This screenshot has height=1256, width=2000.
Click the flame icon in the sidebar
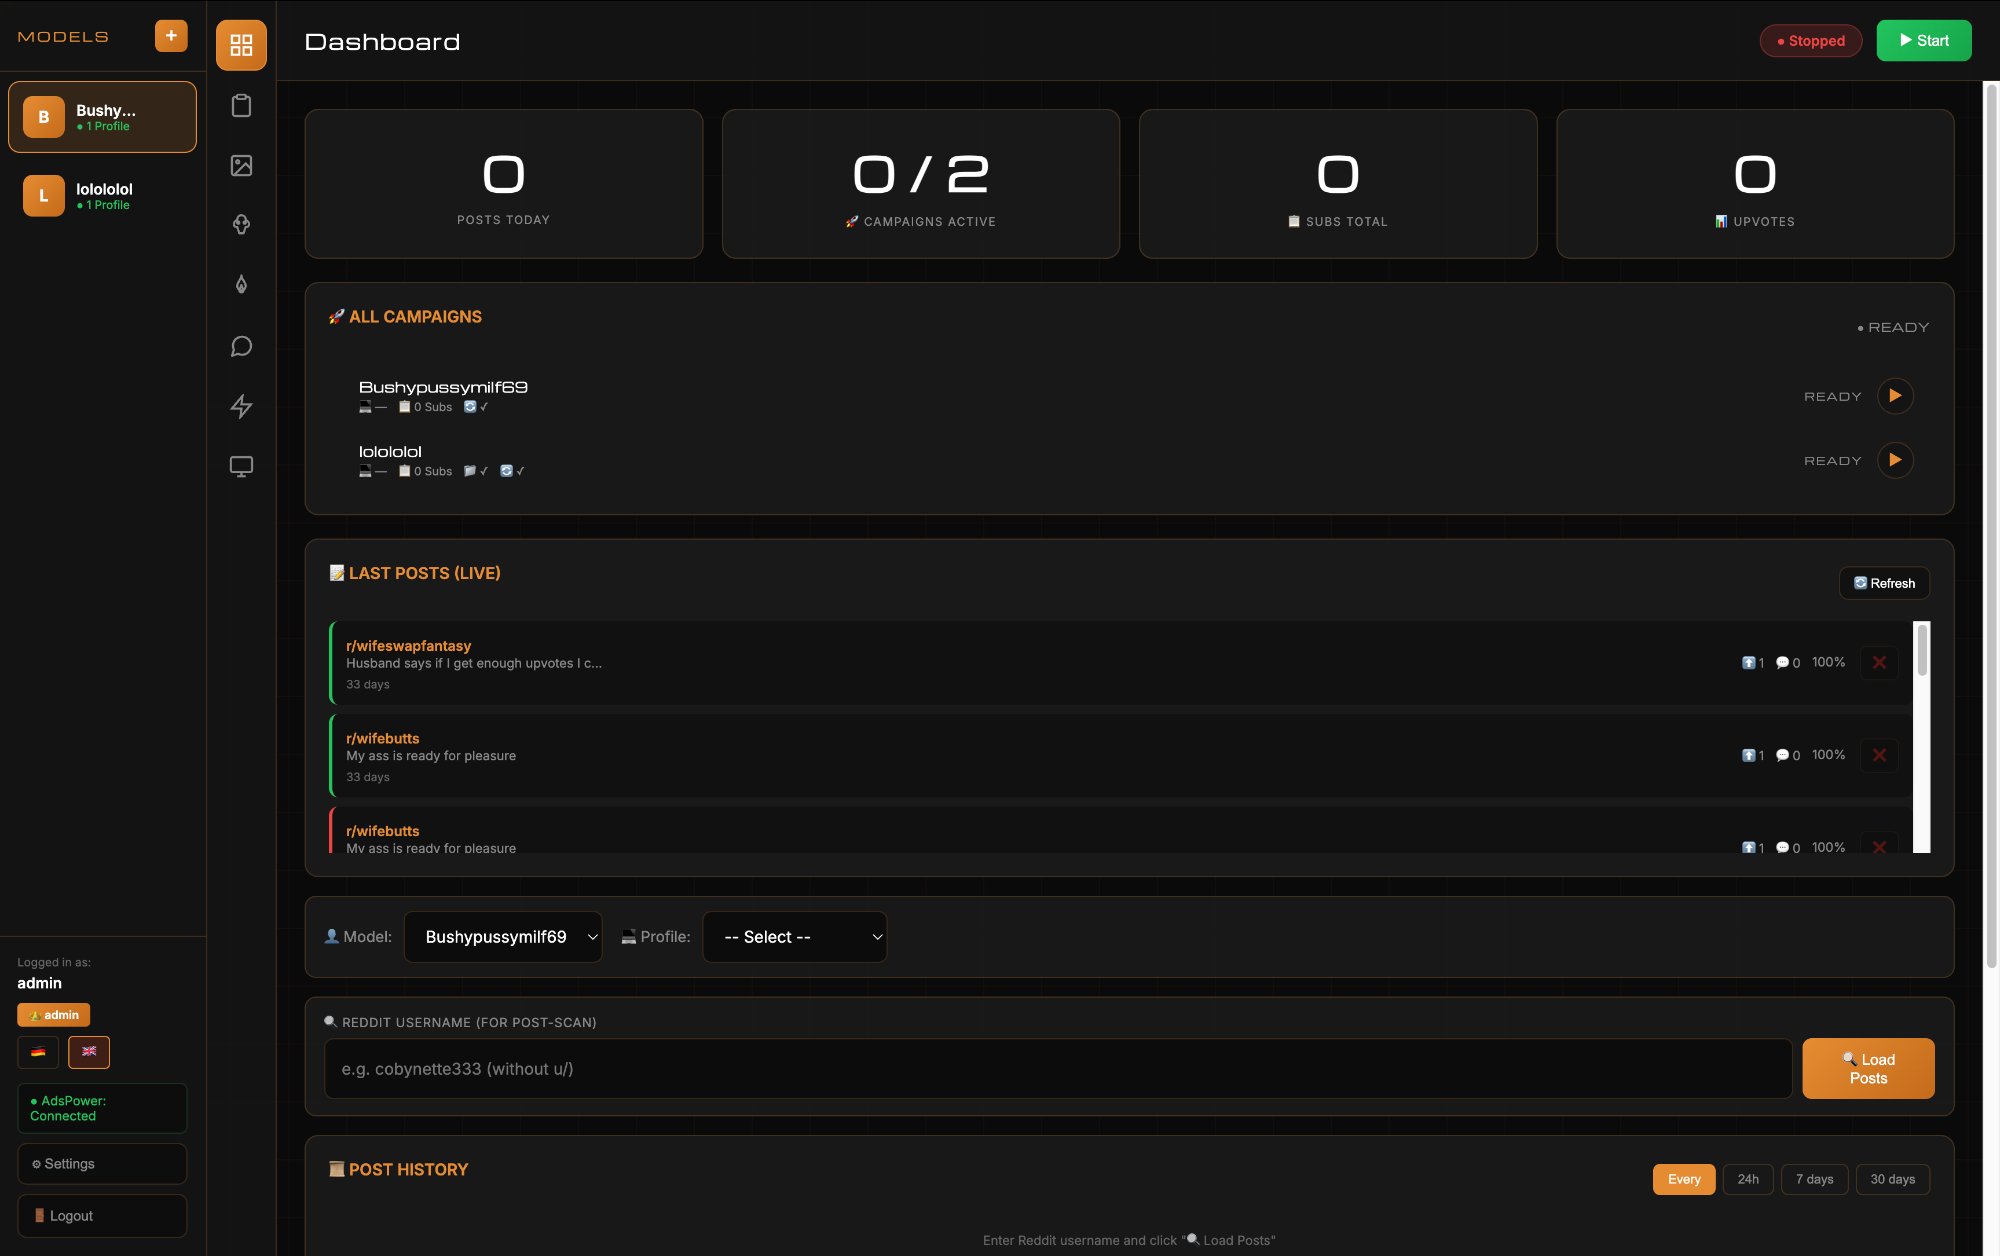tap(240, 285)
